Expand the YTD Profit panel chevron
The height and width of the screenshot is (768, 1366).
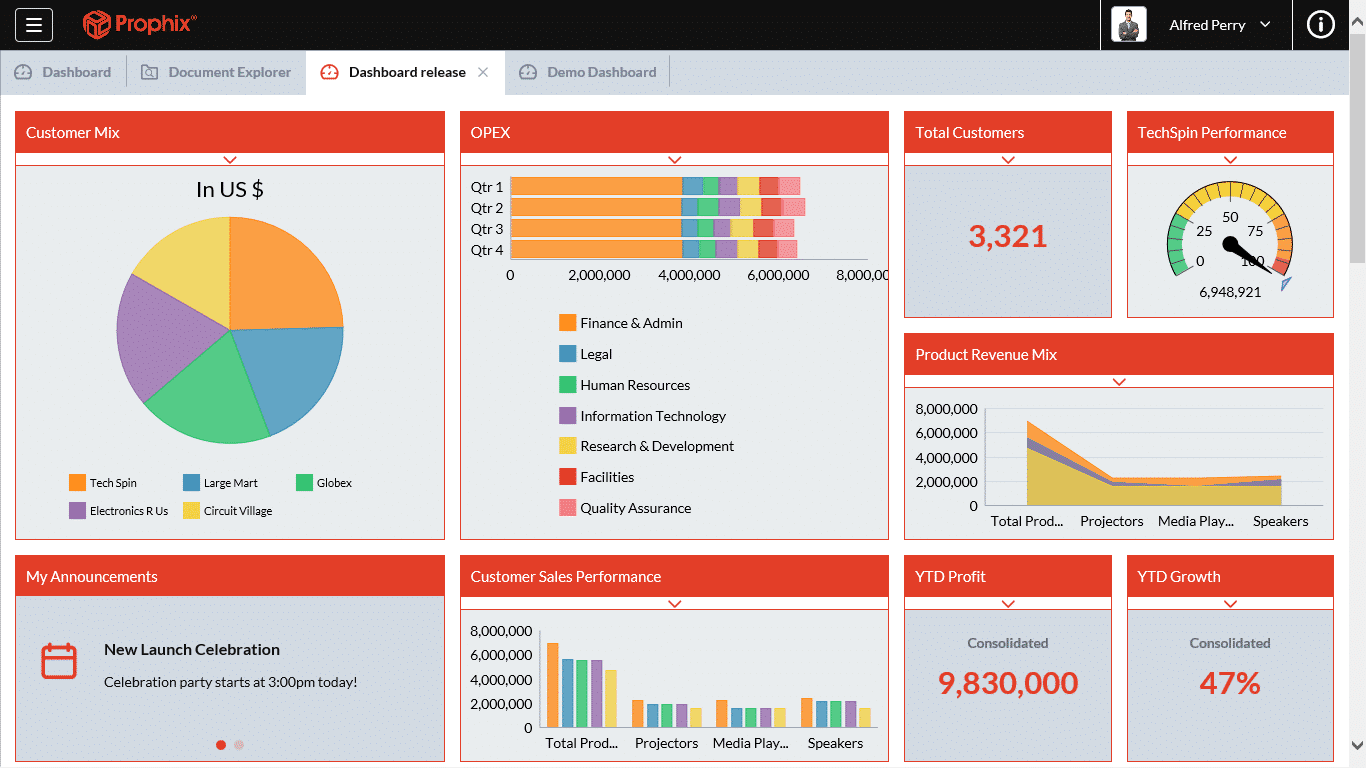click(x=1008, y=603)
